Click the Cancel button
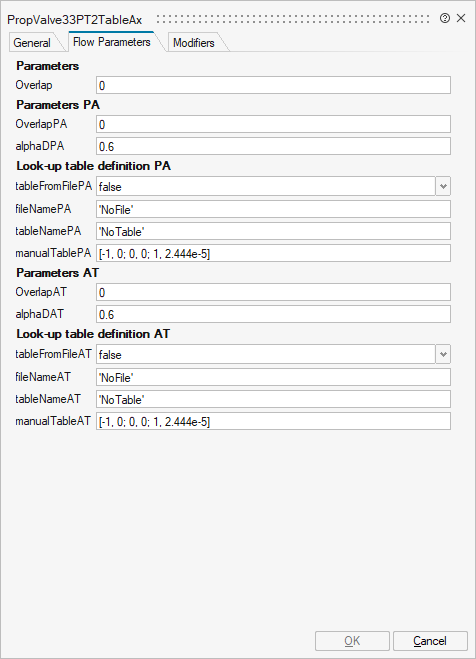Image resolution: width=476 pixels, height=659 pixels. pos(430,641)
